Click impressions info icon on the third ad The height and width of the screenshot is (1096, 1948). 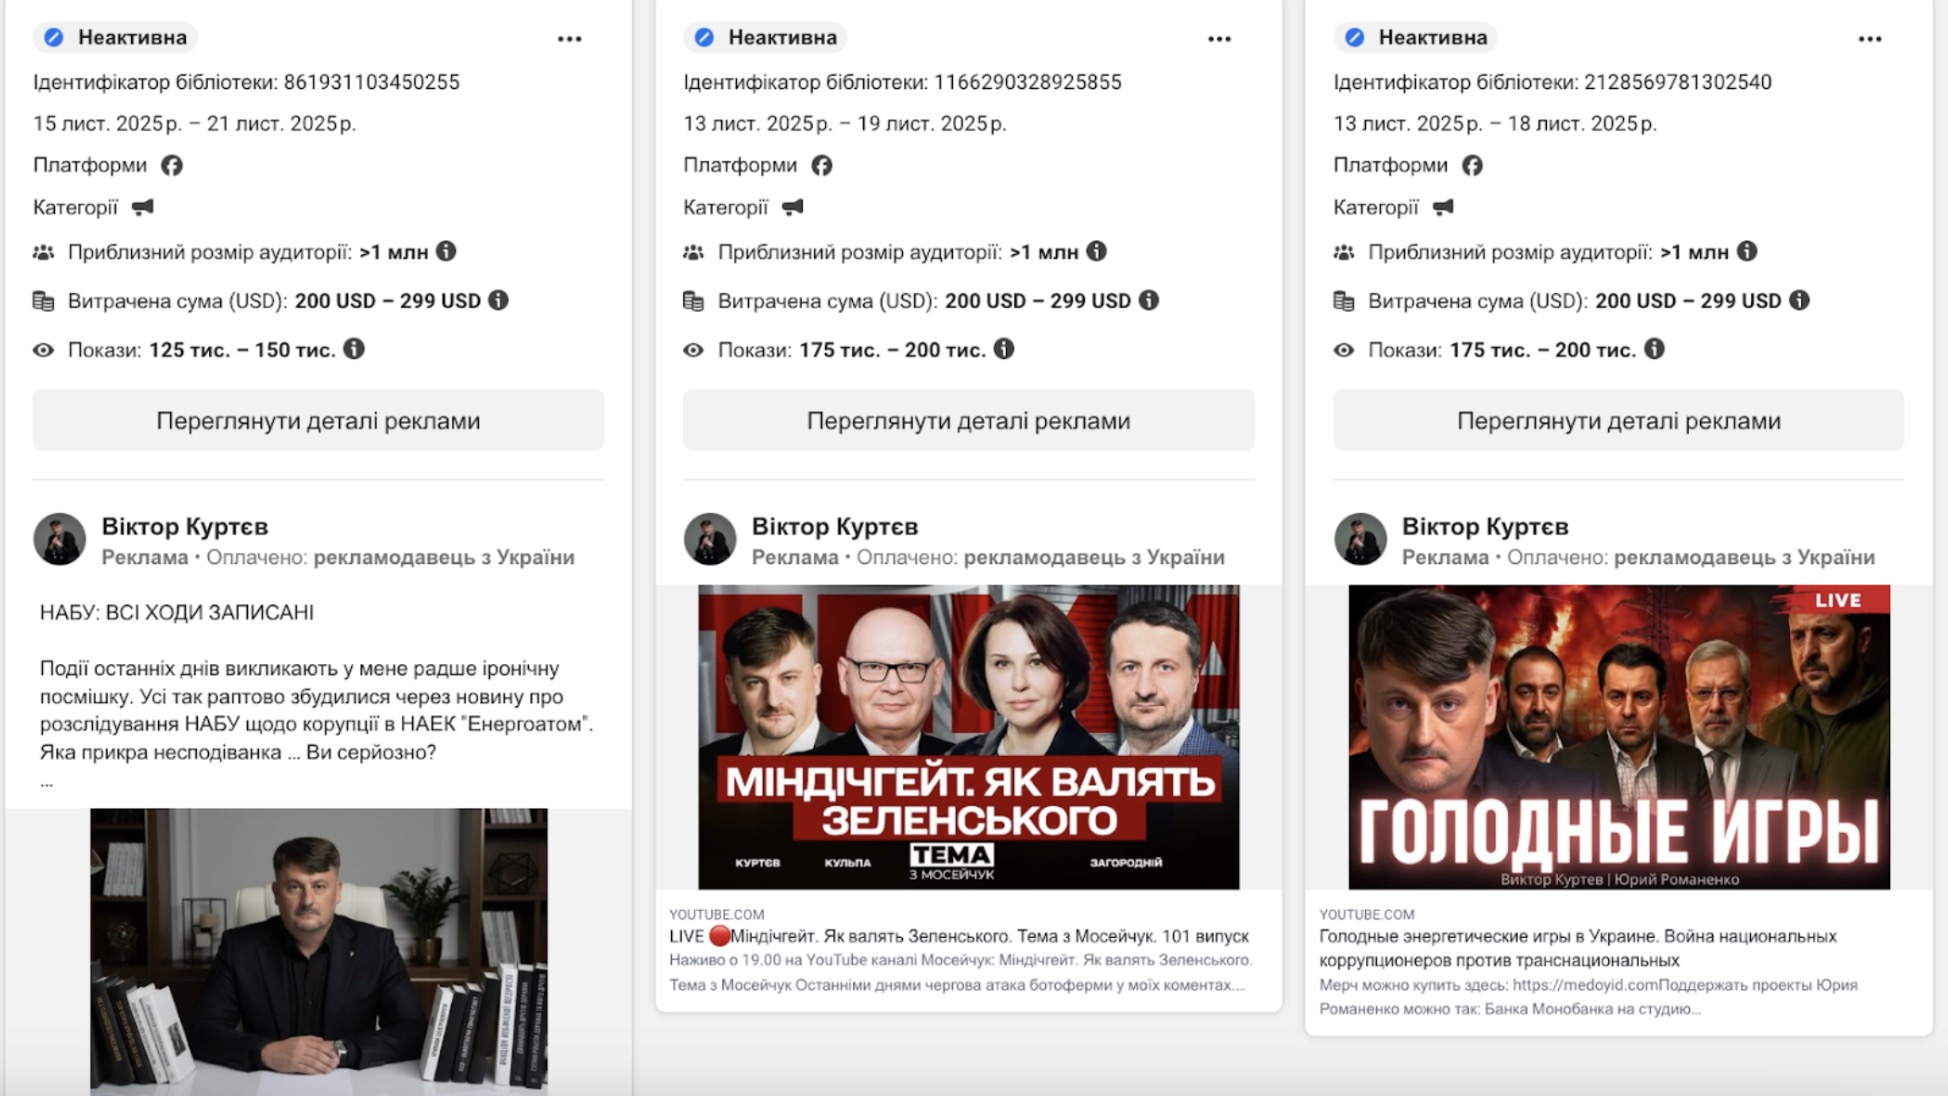(1654, 349)
